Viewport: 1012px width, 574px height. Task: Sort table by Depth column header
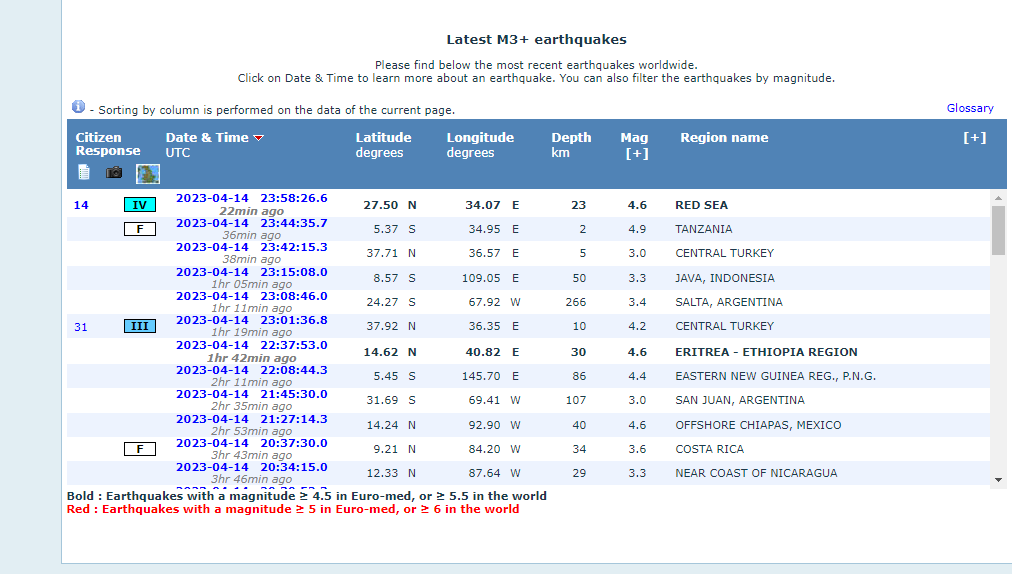click(x=571, y=138)
